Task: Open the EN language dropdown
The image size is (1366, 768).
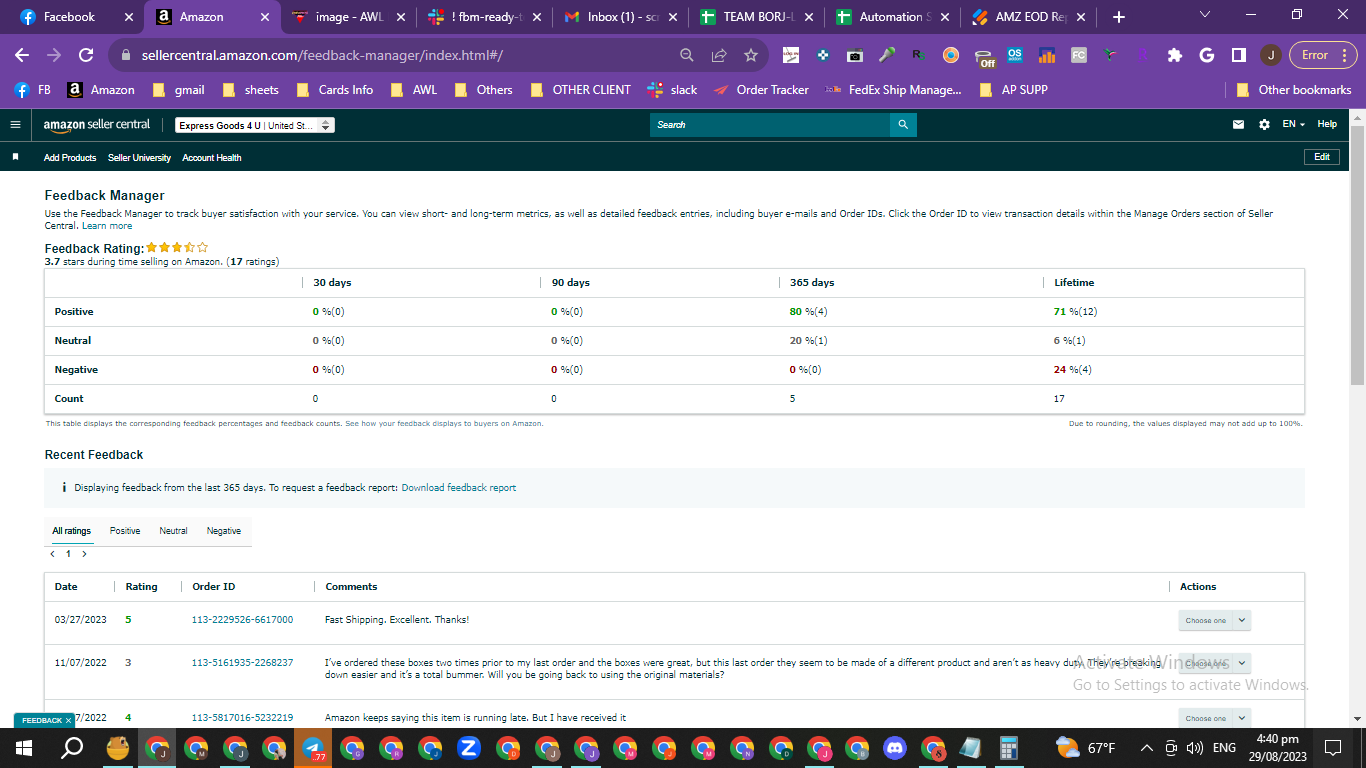Action: [x=1294, y=124]
